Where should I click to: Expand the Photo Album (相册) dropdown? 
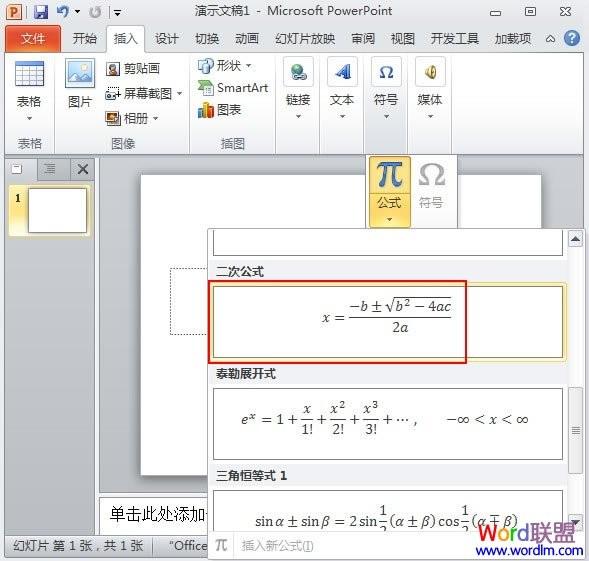coord(155,119)
